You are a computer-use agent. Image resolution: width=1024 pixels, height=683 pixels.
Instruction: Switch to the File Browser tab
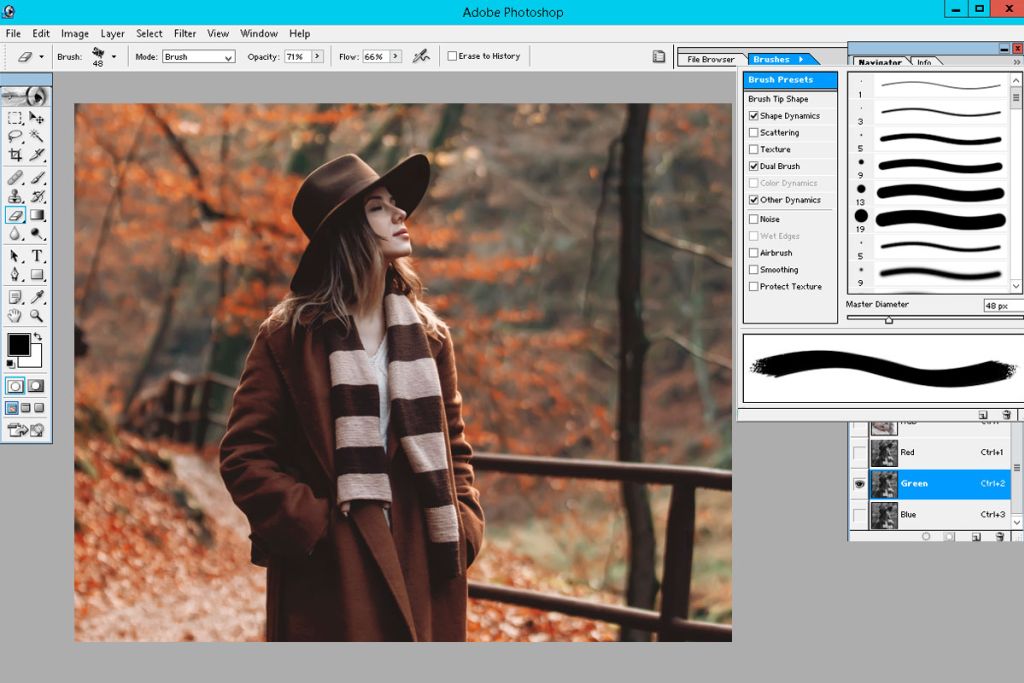point(711,59)
